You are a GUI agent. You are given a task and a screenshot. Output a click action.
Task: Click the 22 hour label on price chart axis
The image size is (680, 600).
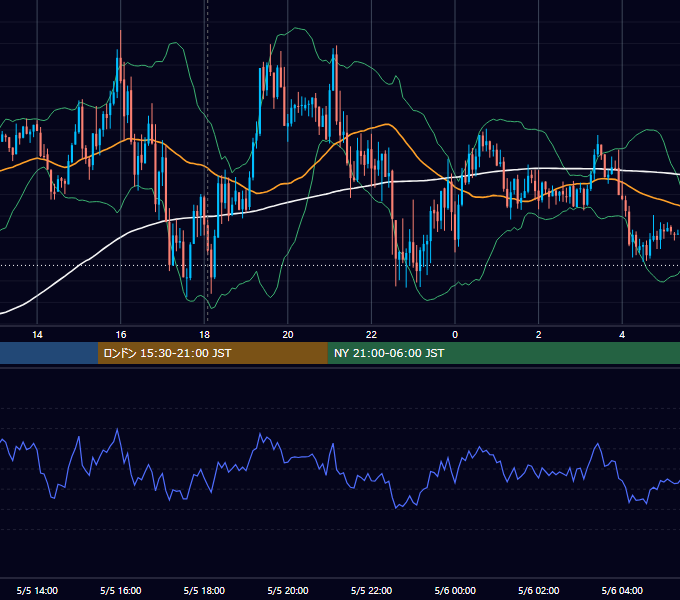[371, 335]
